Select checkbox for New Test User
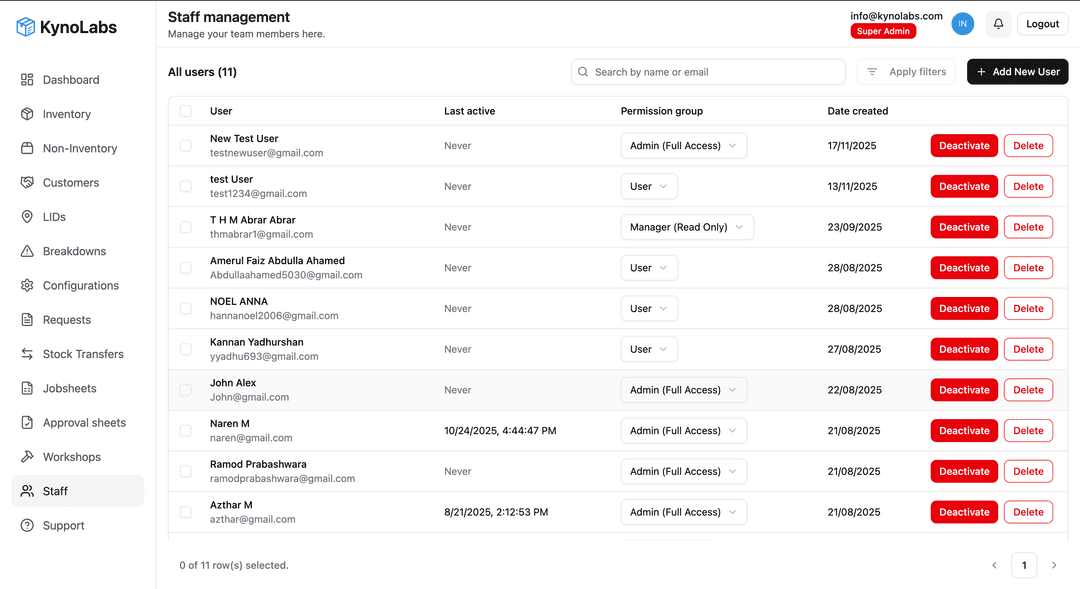 [186, 146]
